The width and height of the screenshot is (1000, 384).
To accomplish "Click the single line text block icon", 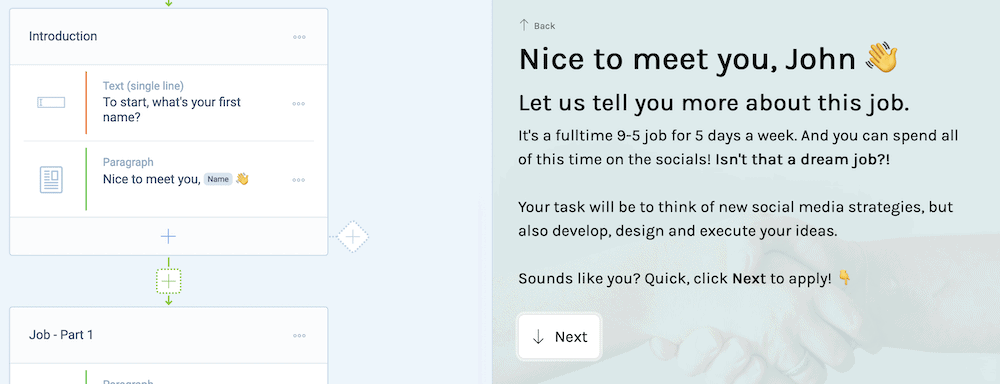I will (51, 102).
